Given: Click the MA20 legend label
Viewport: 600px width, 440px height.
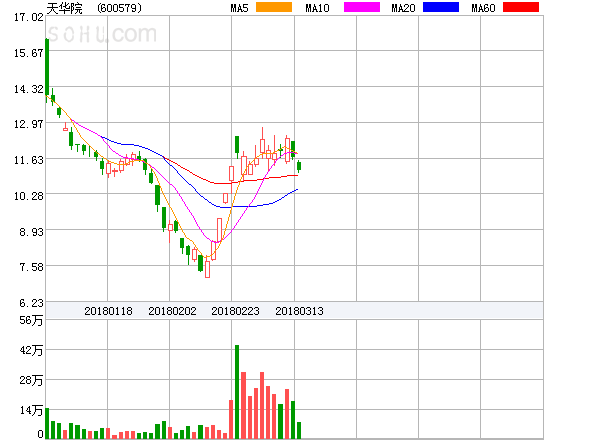Looking at the screenshot, I should (403, 8).
